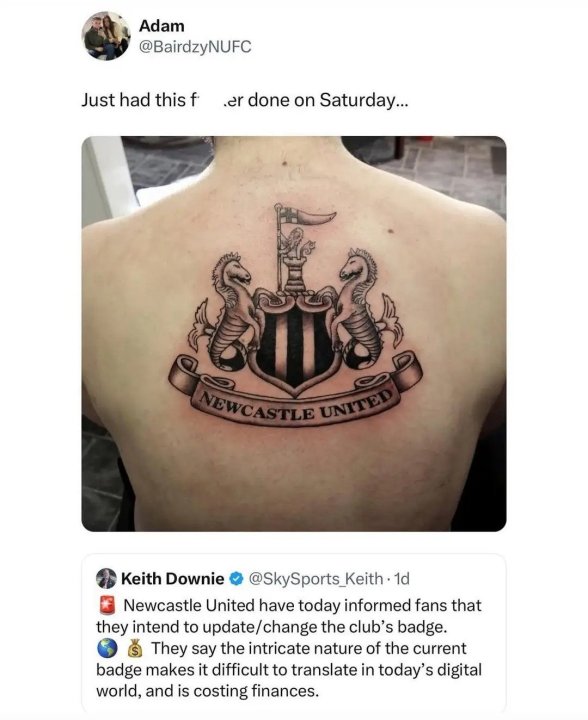Open the Newcastle United tattoo photo
Viewport: 588px width, 720px height.
tap(294, 333)
